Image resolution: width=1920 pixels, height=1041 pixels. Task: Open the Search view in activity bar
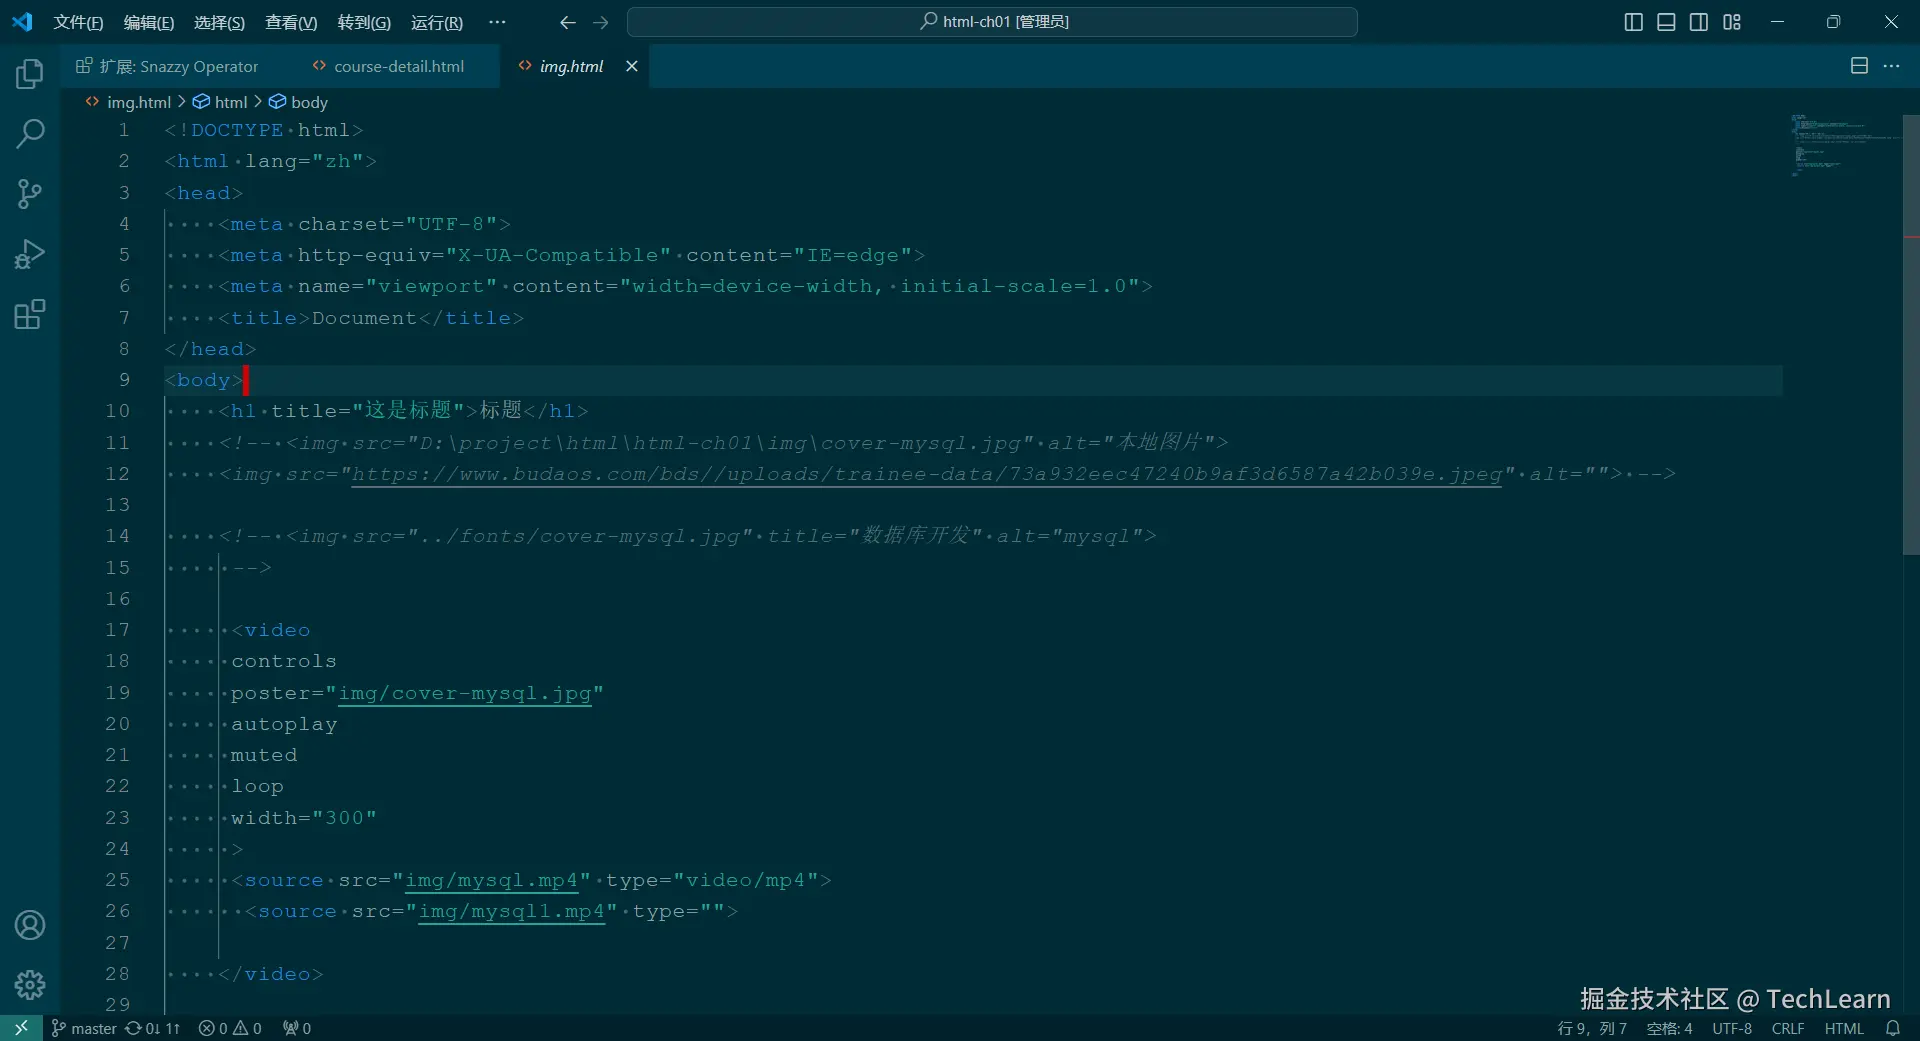(x=30, y=134)
